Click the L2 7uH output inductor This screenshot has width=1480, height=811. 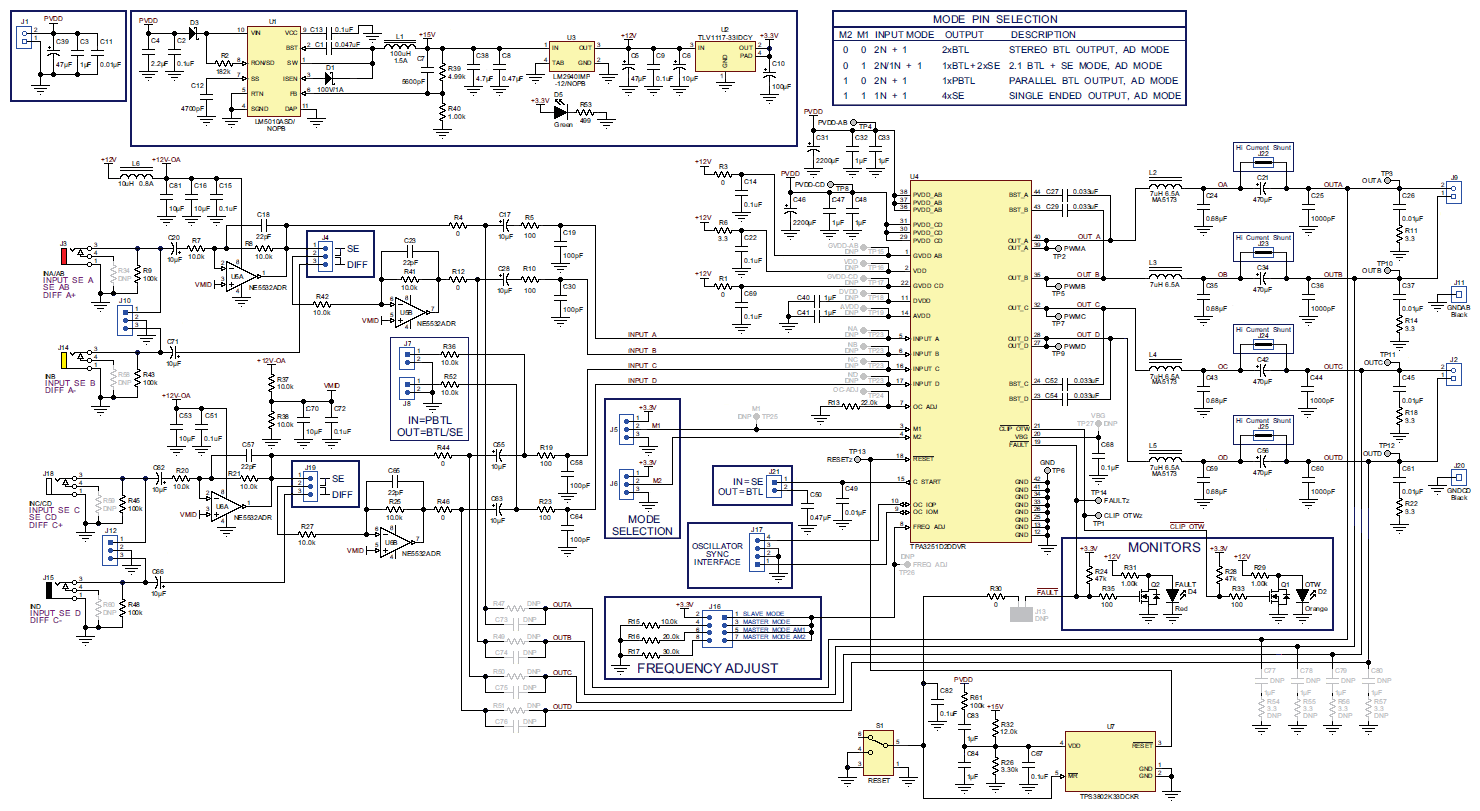(x=1163, y=185)
